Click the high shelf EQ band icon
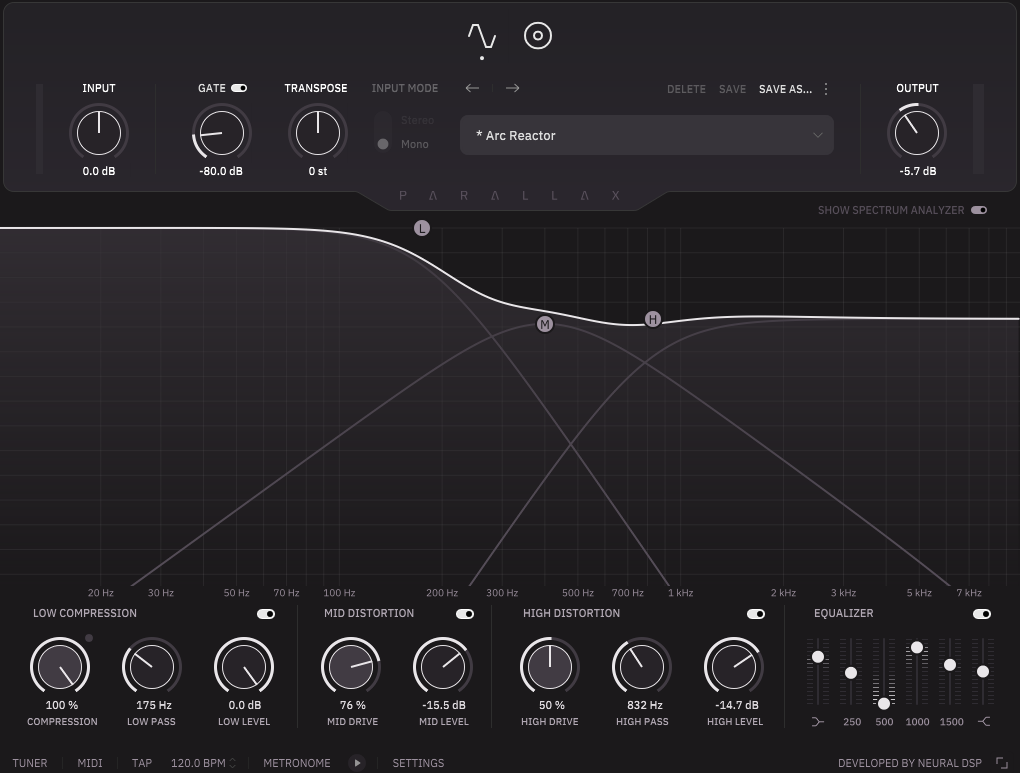This screenshot has height=773, width=1020. coord(984,722)
